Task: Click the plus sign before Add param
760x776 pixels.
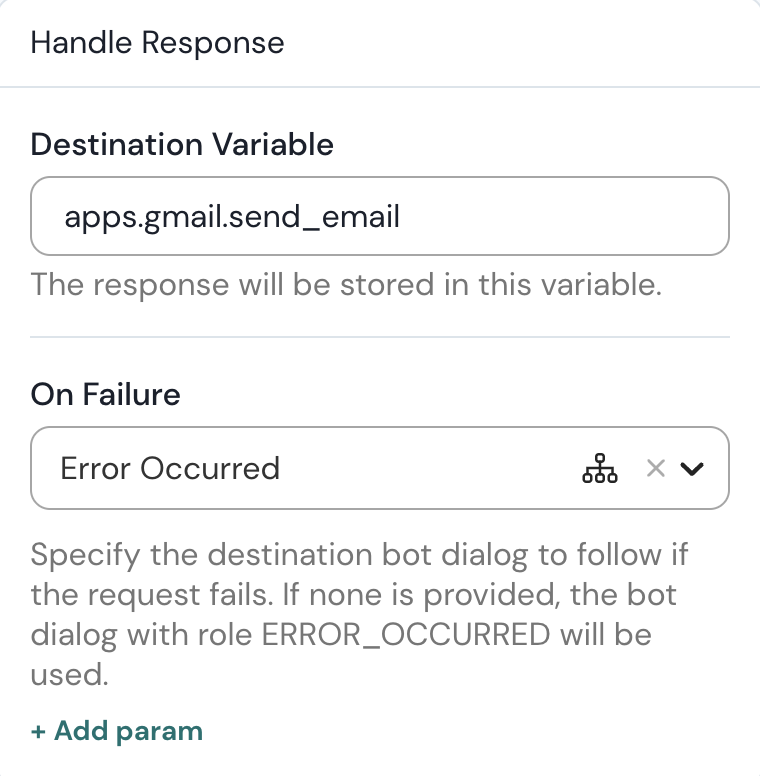Action: (x=38, y=732)
